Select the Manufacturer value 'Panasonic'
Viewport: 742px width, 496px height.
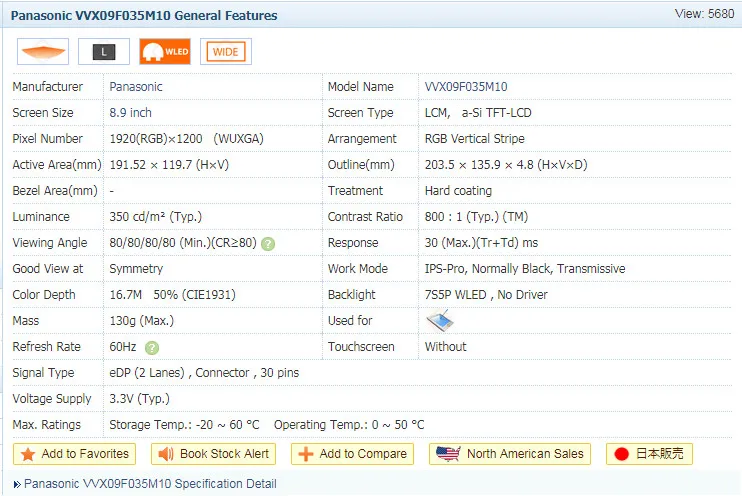click(x=136, y=87)
